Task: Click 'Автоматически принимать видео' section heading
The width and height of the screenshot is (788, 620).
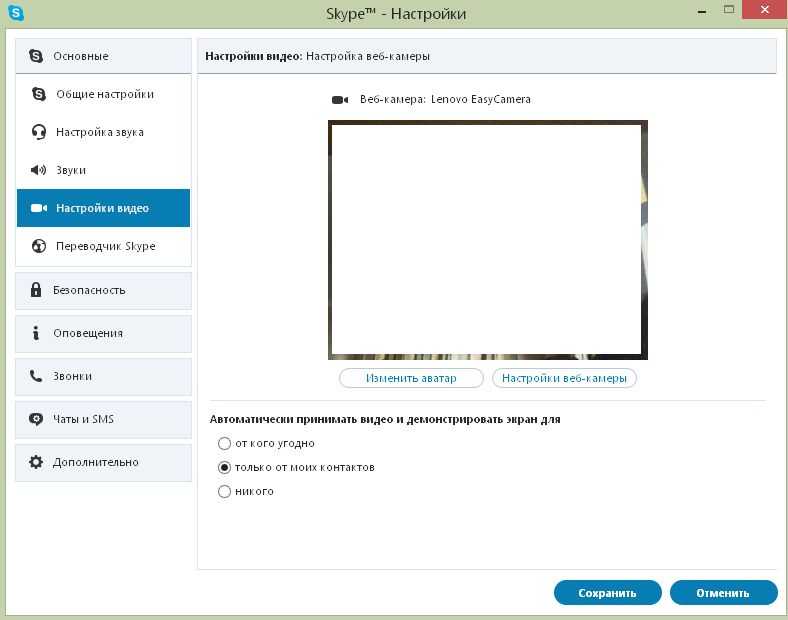Action: pyautogui.click(x=385, y=419)
